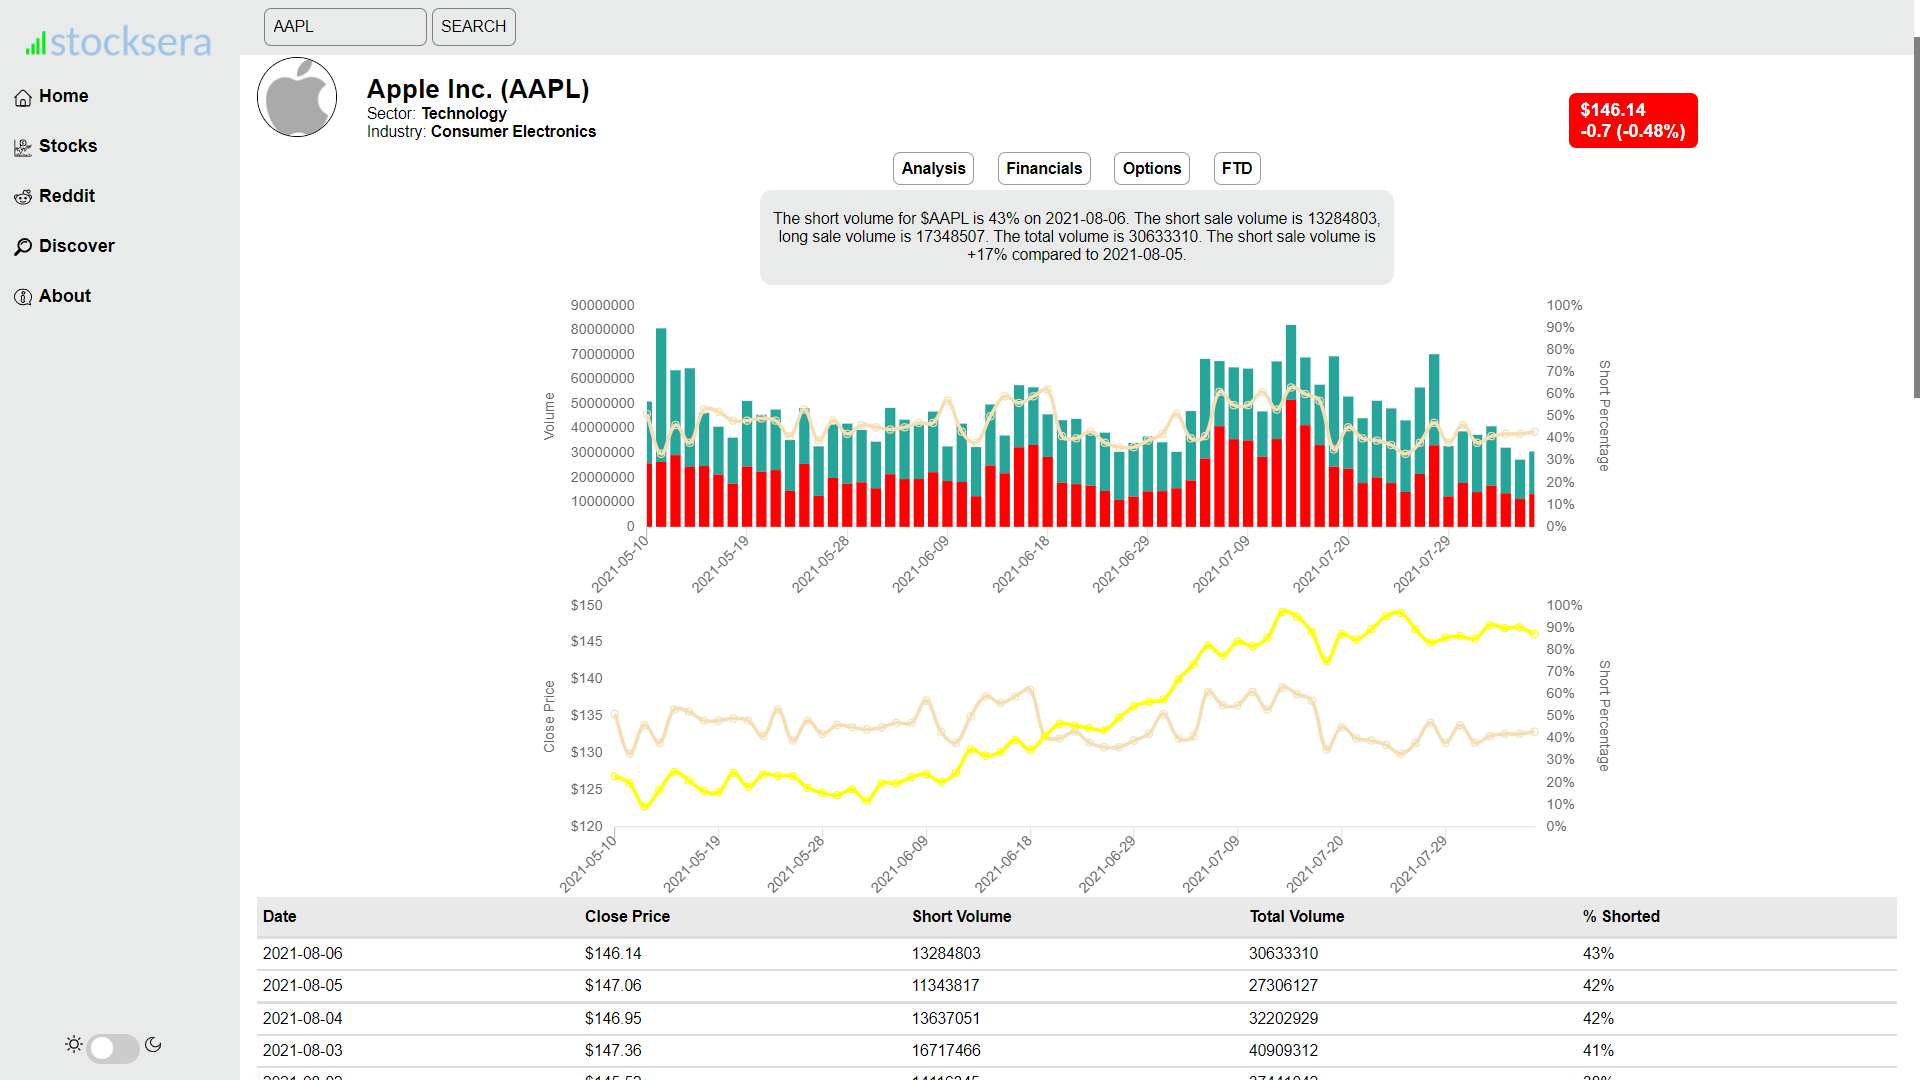Image resolution: width=1920 pixels, height=1080 pixels.
Task: Toggle the dark mode switch
Action: click(113, 1047)
